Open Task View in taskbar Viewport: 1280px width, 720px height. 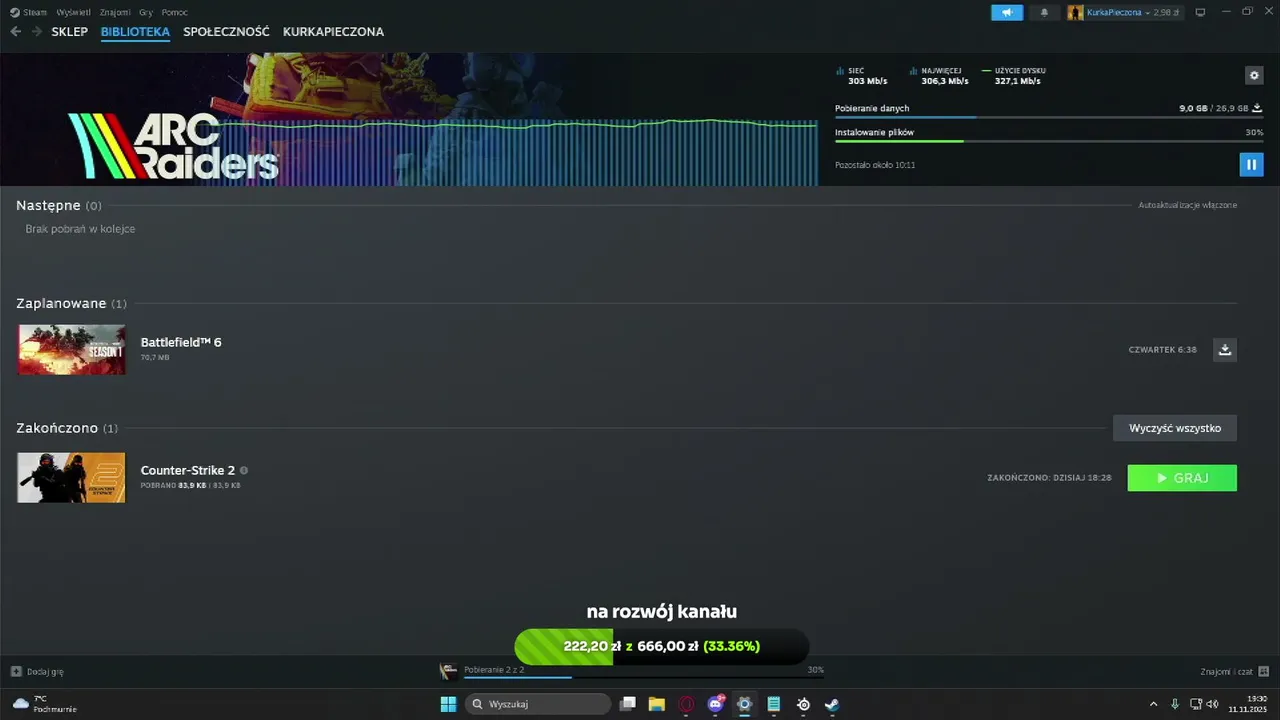[628, 704]
